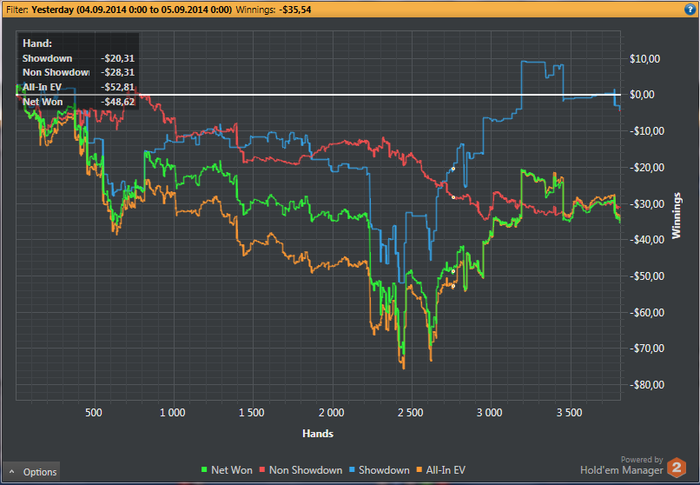
Task: Toggle the Net Won legend entry
Action: click(x=227, y=470)
